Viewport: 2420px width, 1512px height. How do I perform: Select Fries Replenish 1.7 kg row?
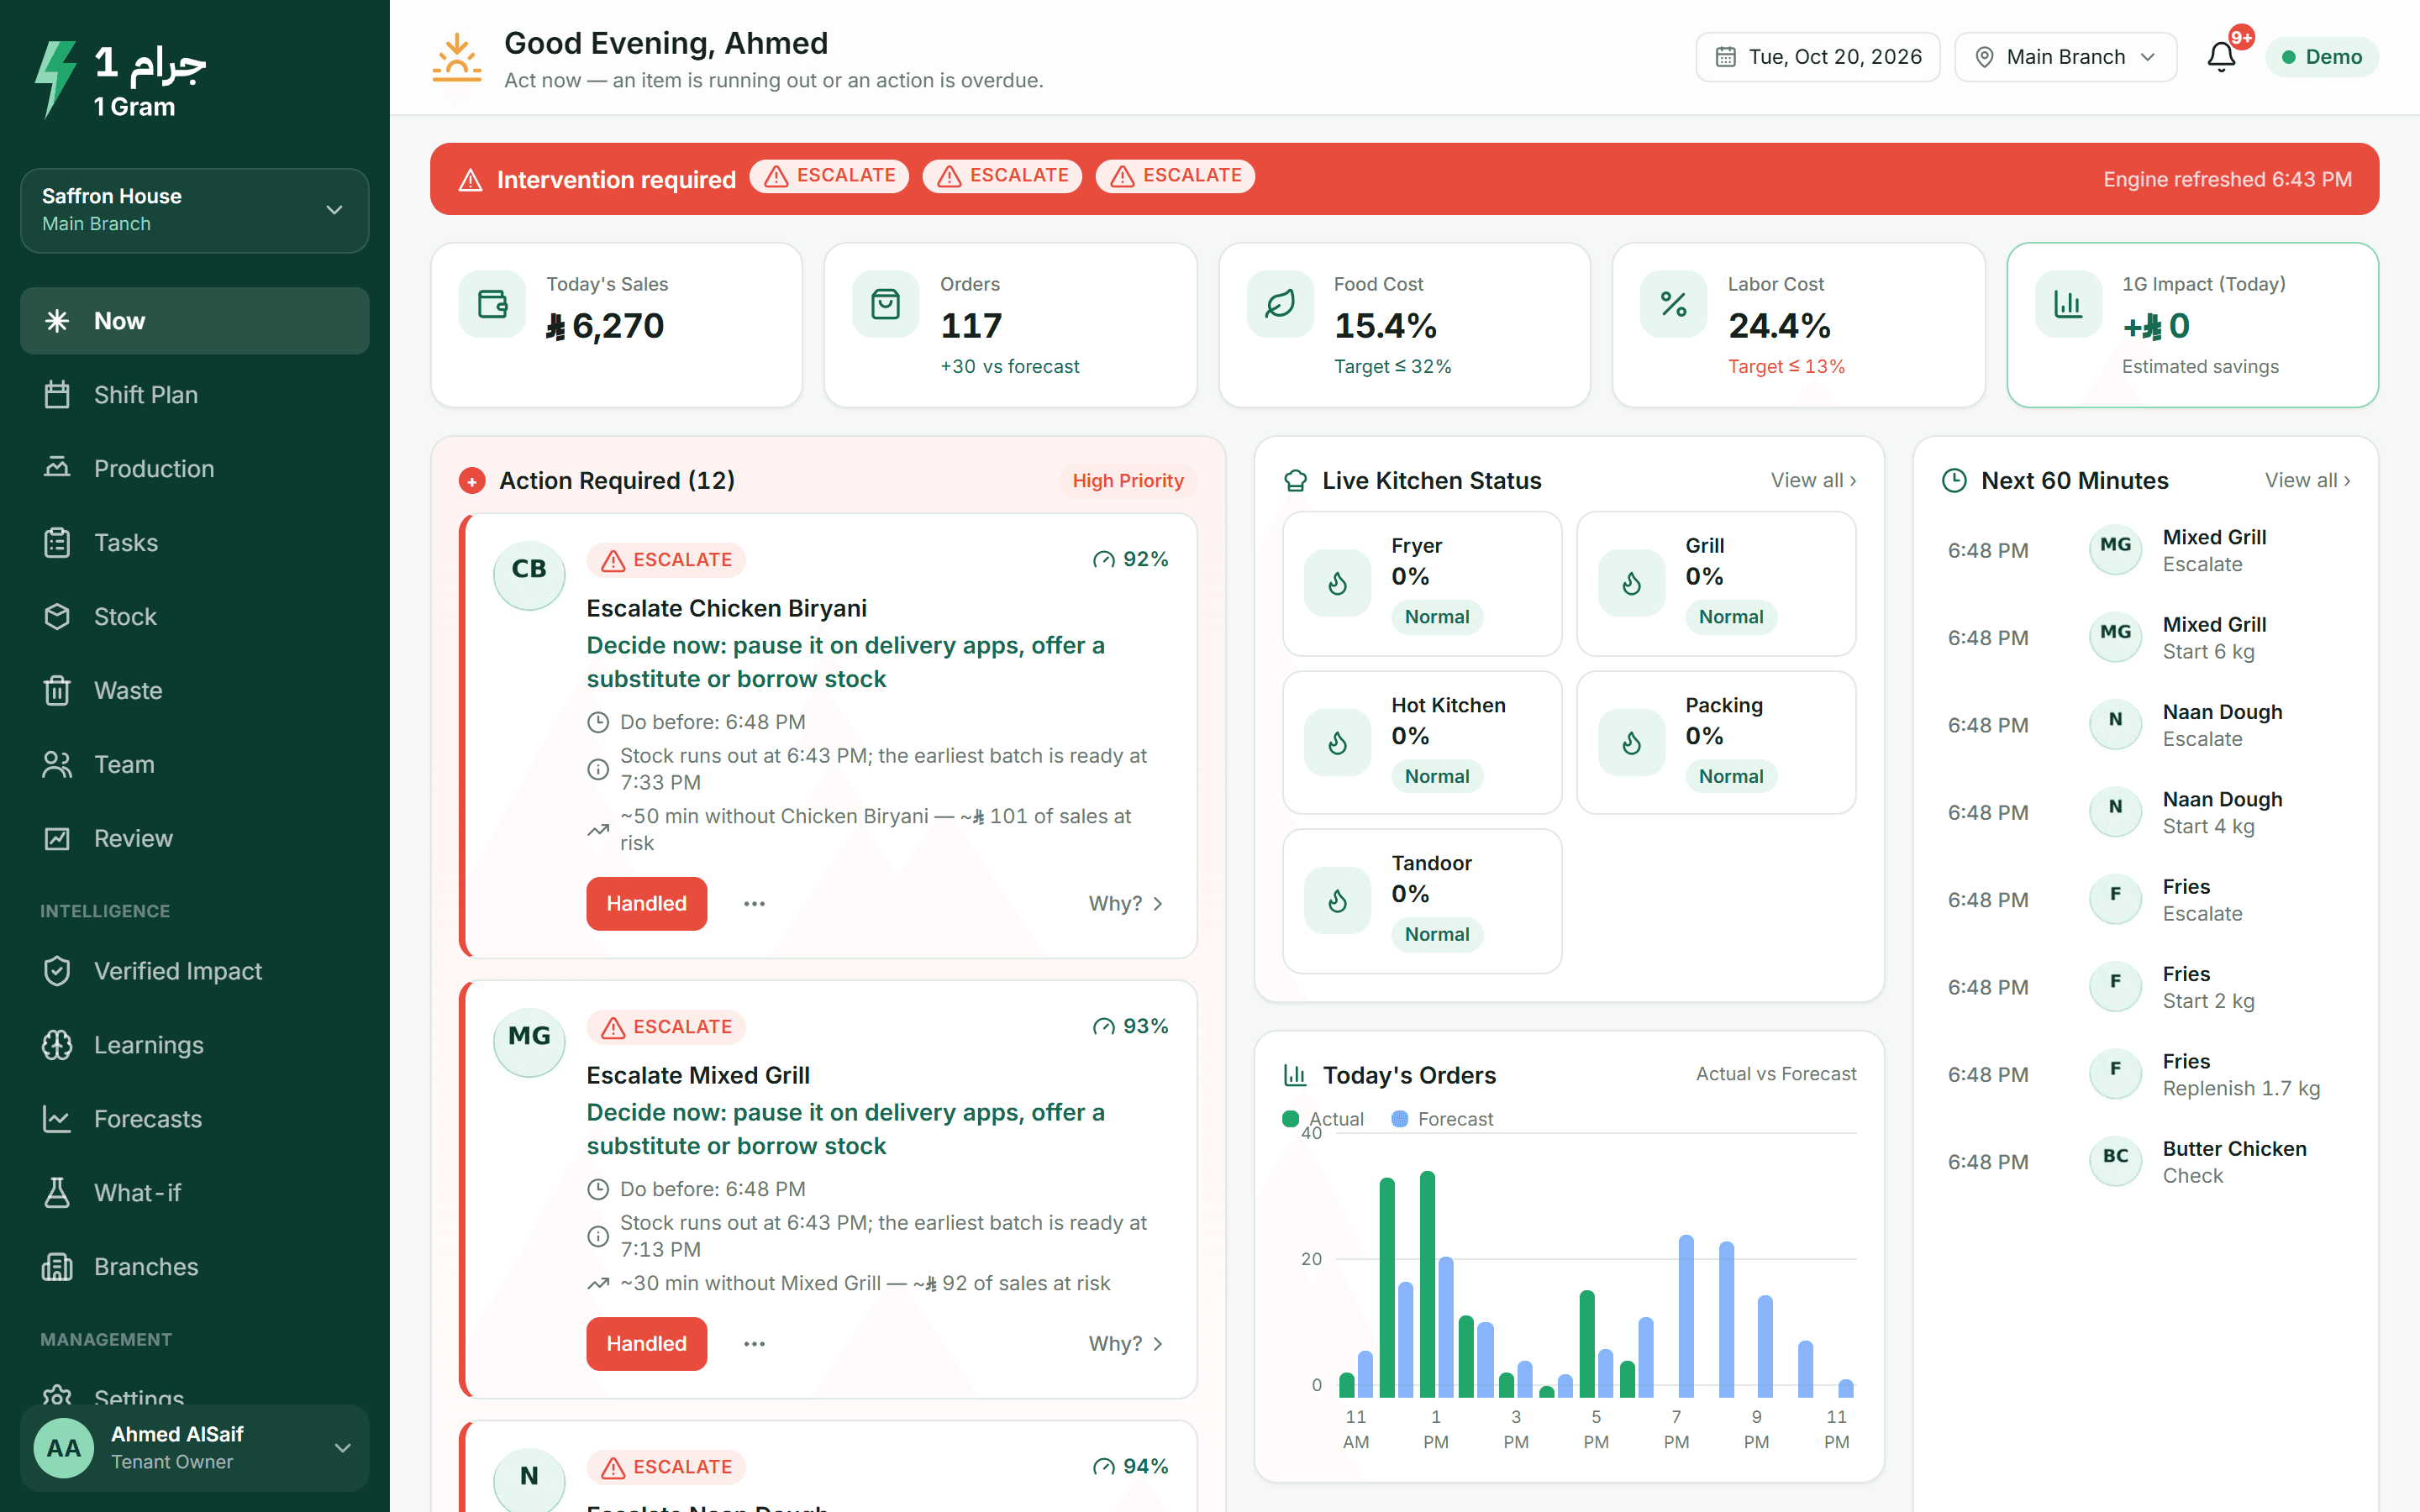pyautogui.click(x=2145, y=1075)
